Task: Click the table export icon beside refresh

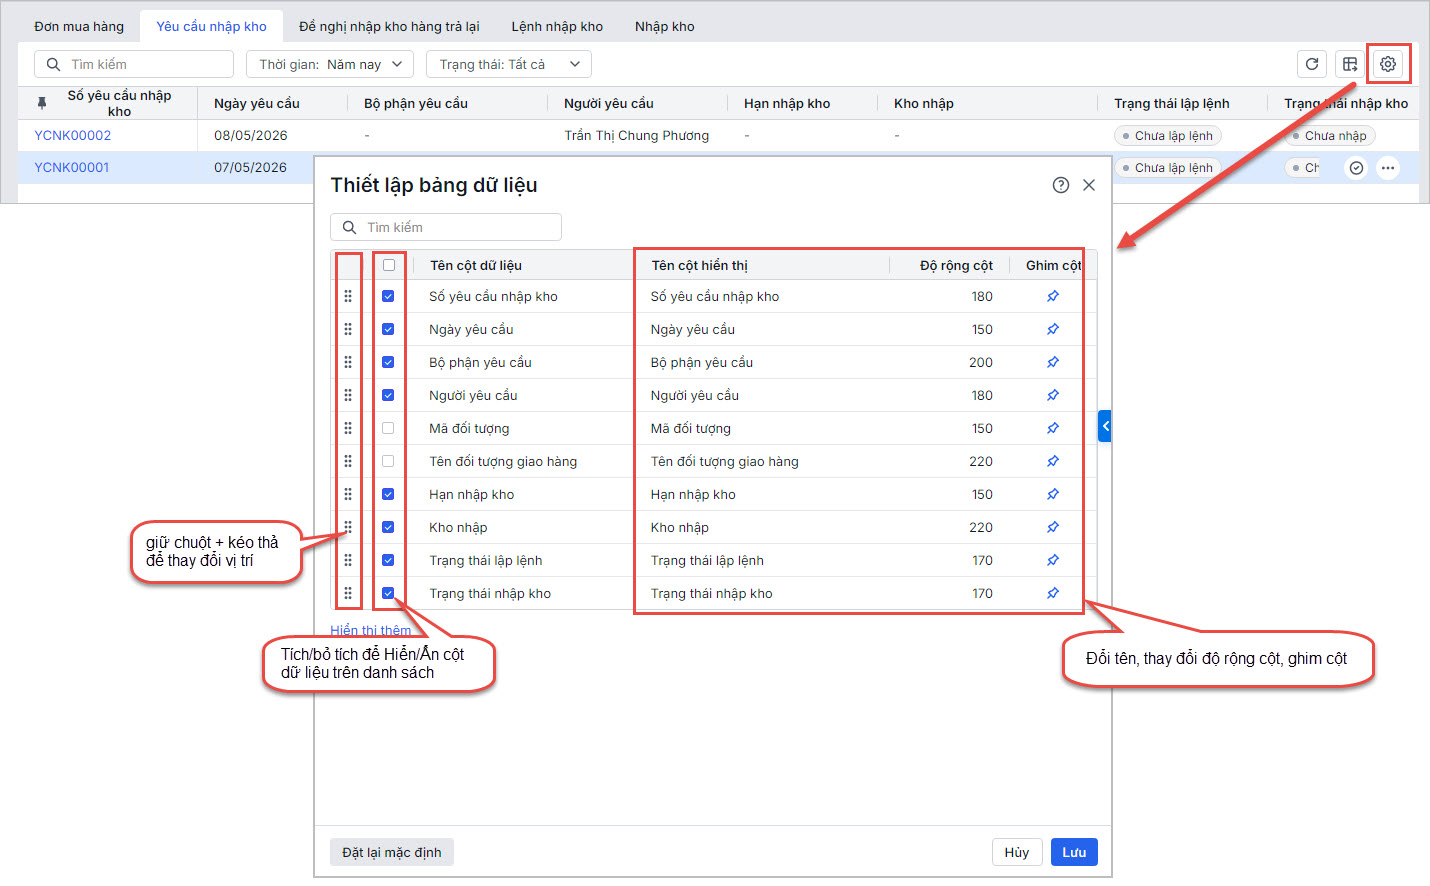Action: 1350,64
